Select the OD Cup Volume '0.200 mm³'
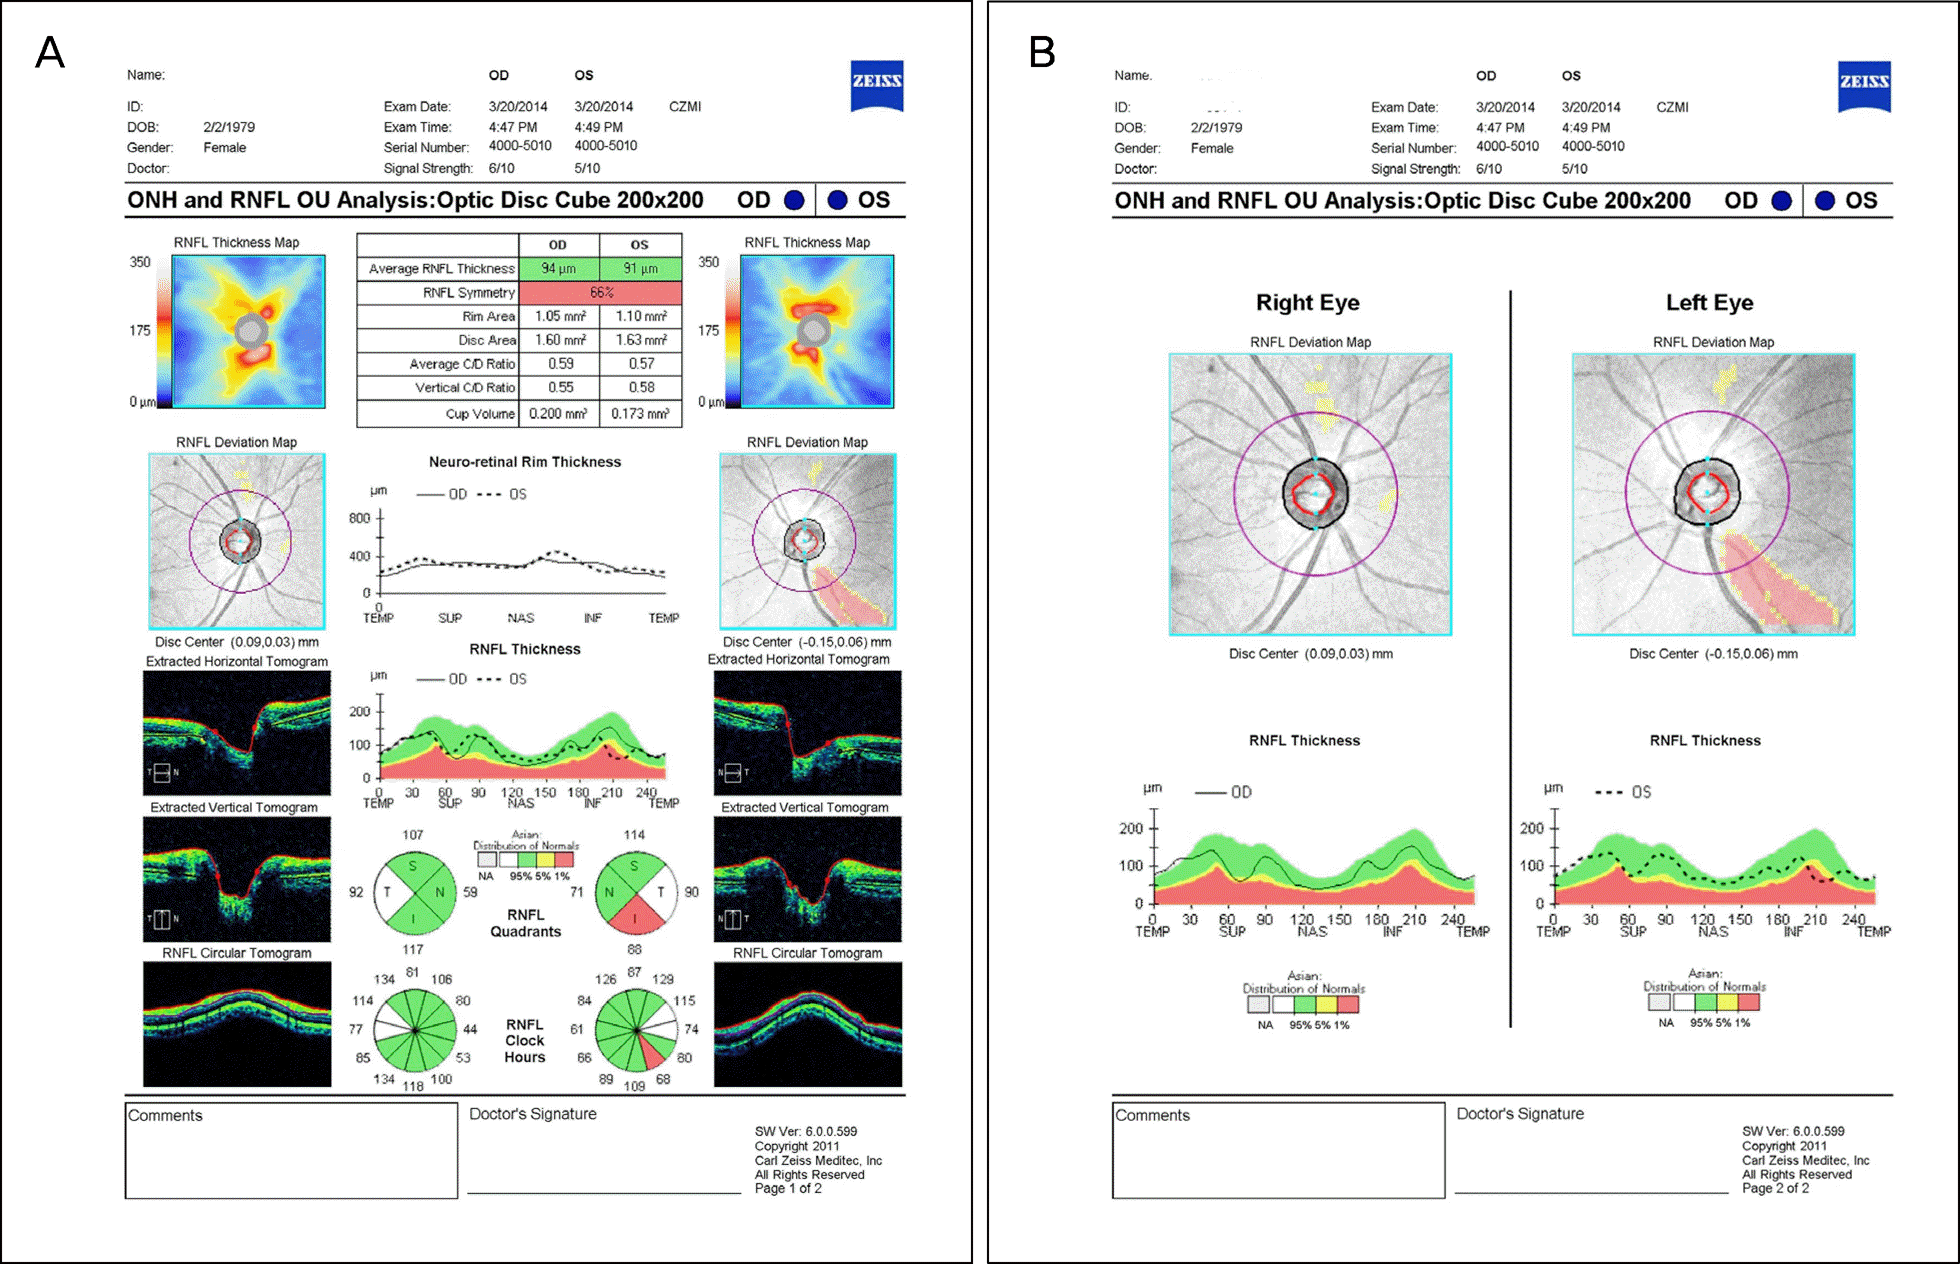The image size is (1960, 1264). [559, 413]
